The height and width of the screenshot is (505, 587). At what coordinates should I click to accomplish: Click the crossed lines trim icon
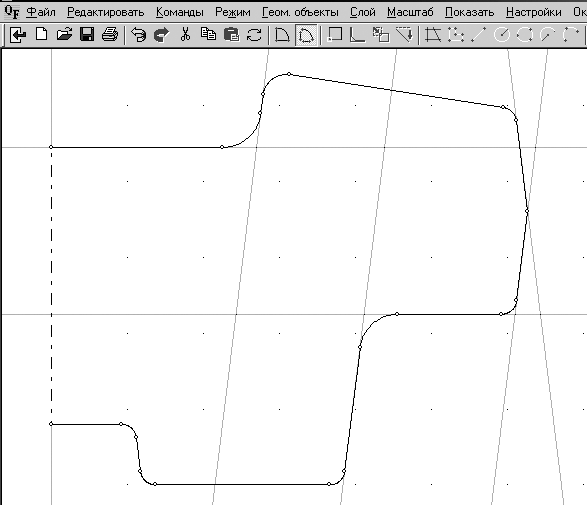(x=433, y=35)
